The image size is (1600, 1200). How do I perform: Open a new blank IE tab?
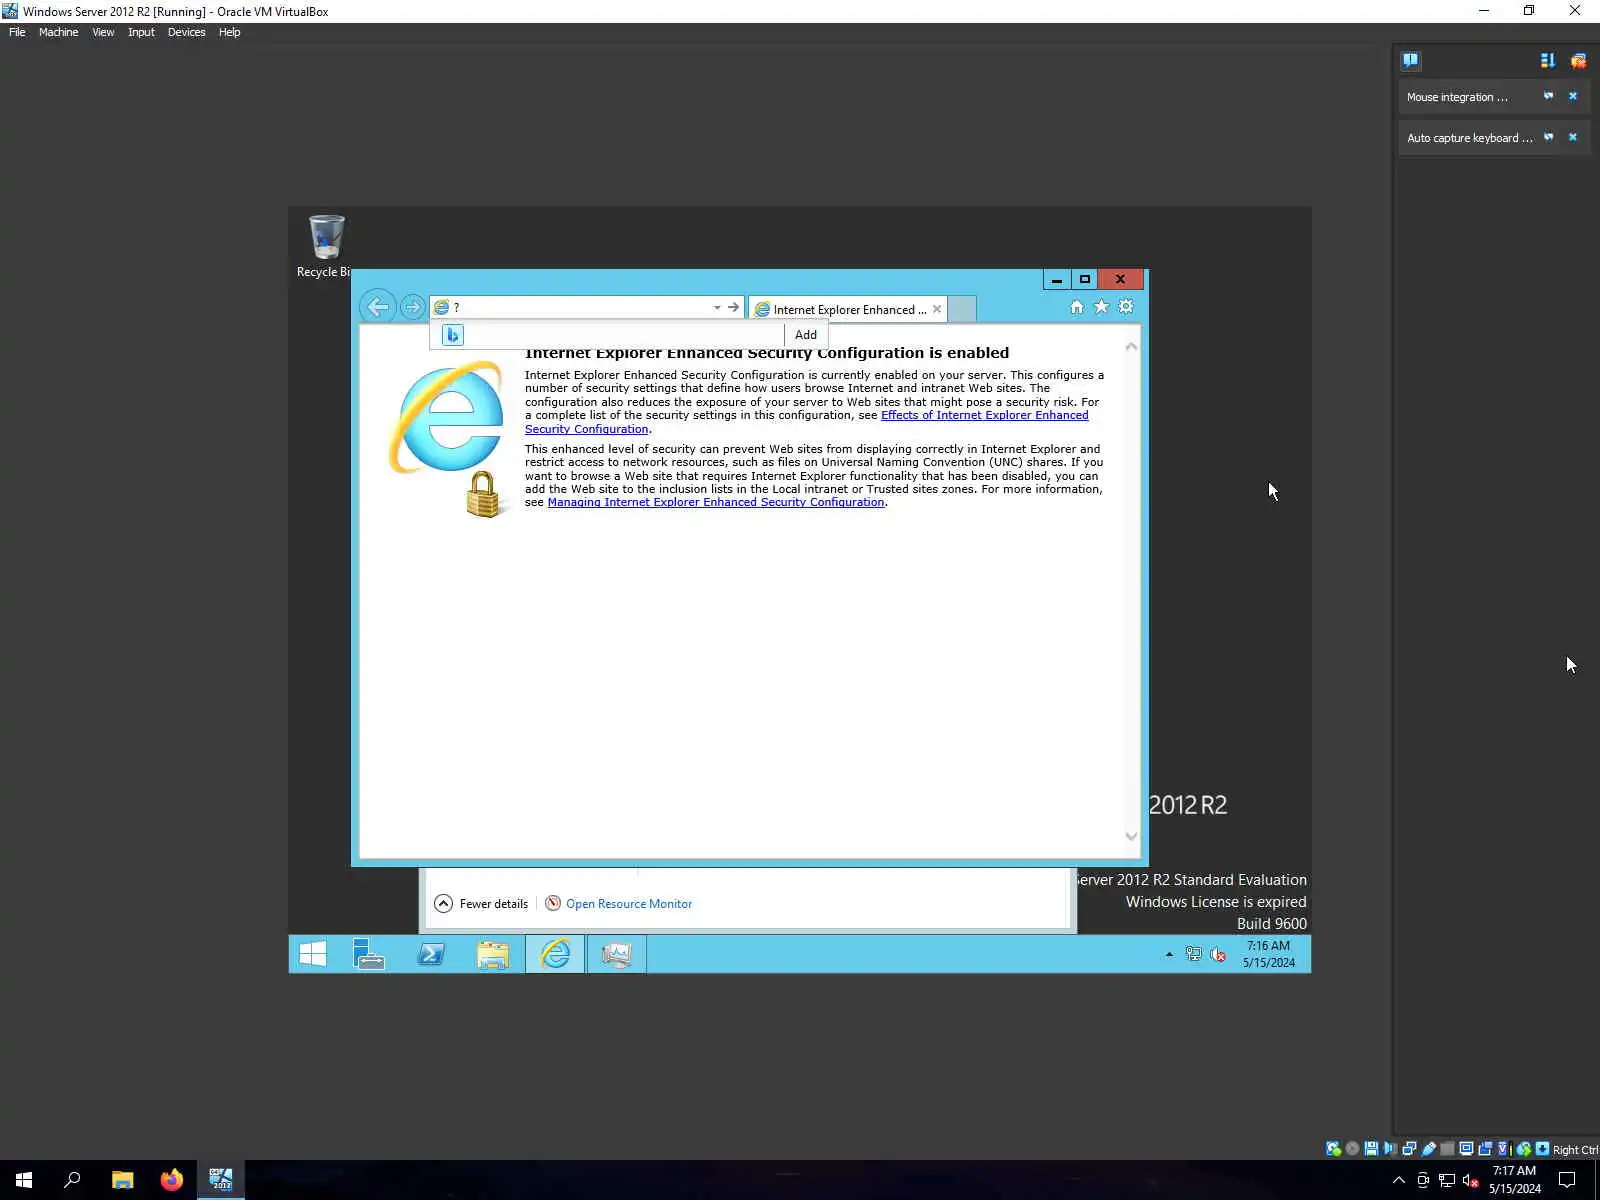tap(961, 309)
